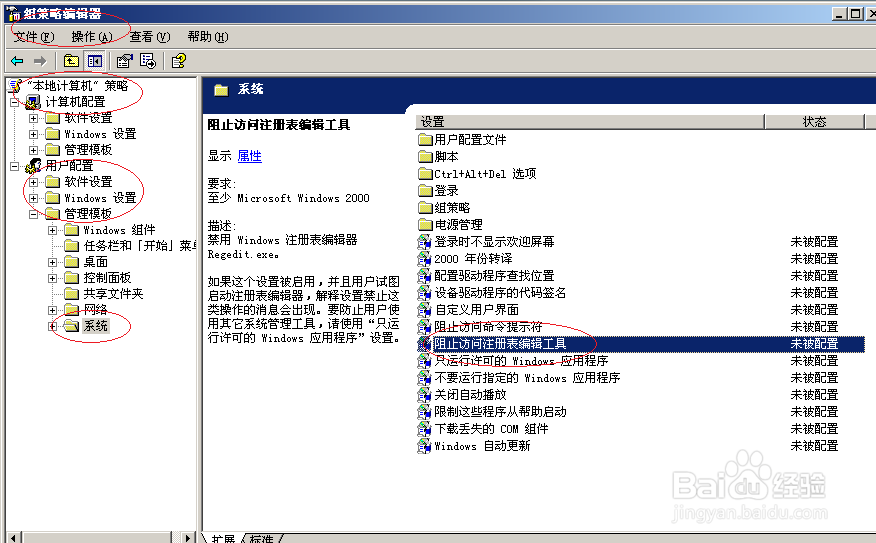
Task: Open the 查看(V) menu
Action: coord(150,37)
